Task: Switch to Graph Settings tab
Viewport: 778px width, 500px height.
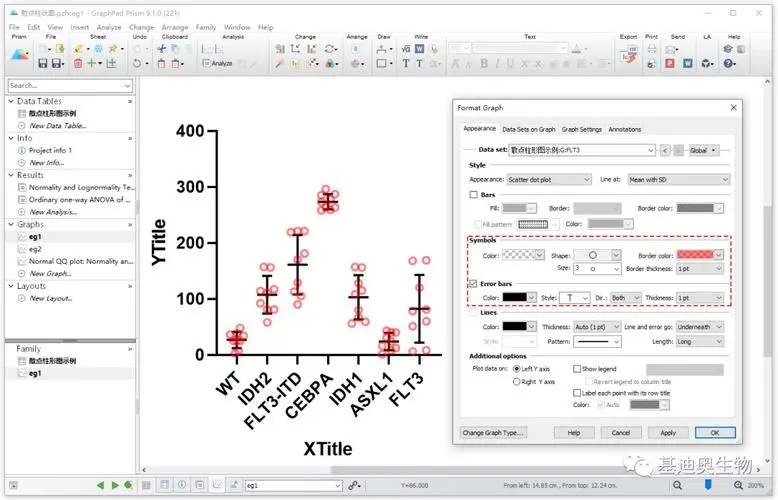Action: pos(582,129)
